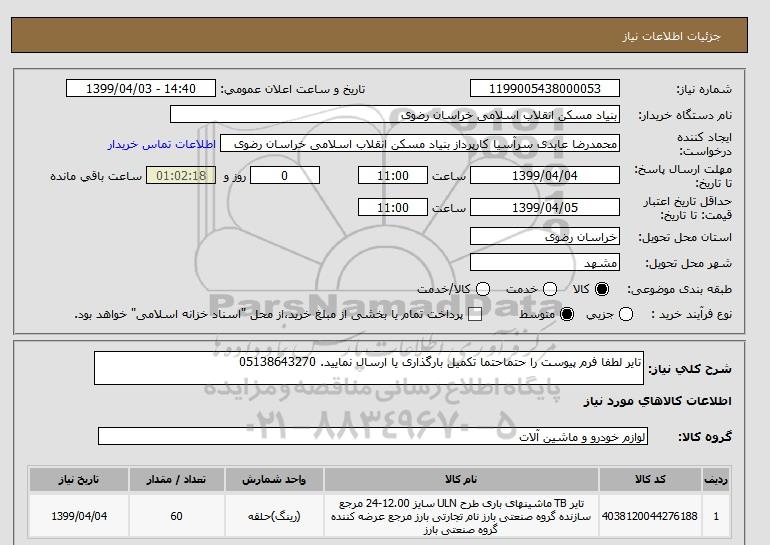Click the quantity cell showing 60
Image resolution: width=770 pixels, height=545 pixels.
pyautogui.click(x=176, y=517)
